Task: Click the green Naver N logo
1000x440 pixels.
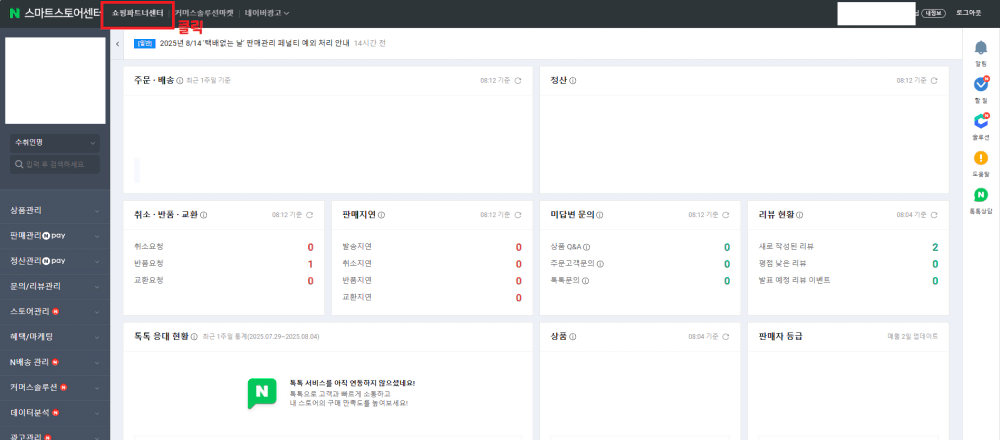Action: pos(15,13)
